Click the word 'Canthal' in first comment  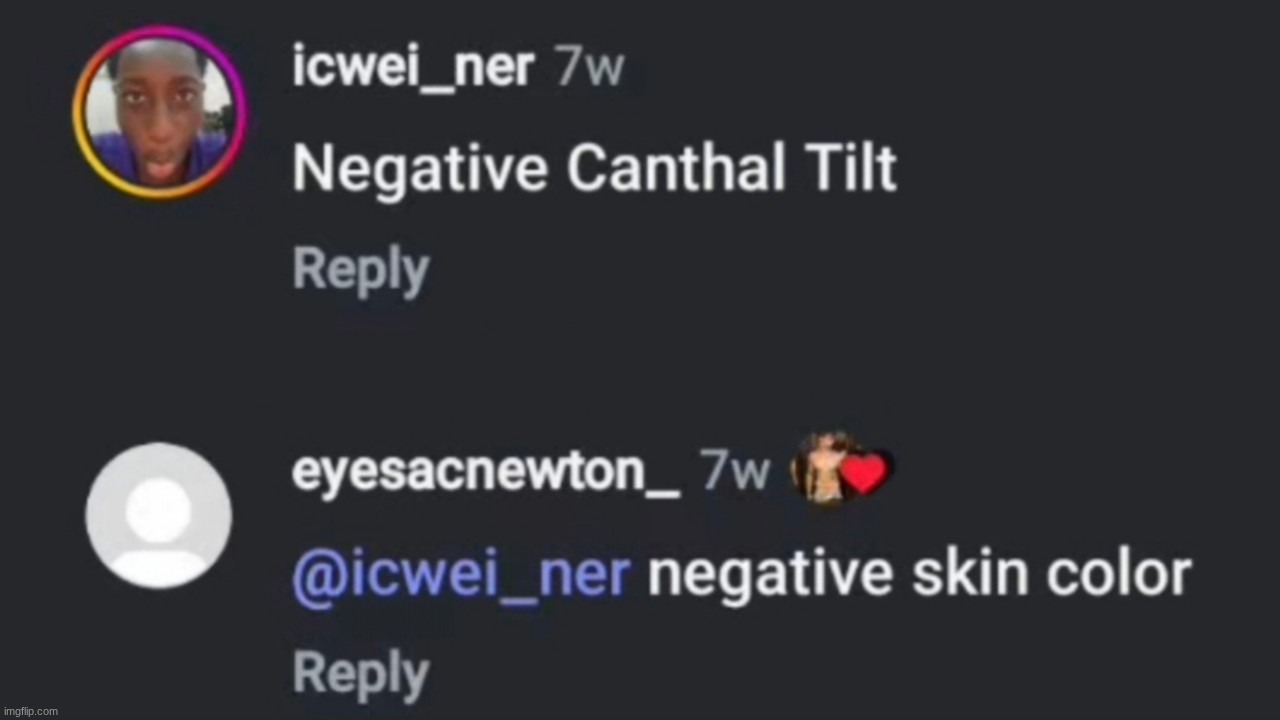pos(676,168)
